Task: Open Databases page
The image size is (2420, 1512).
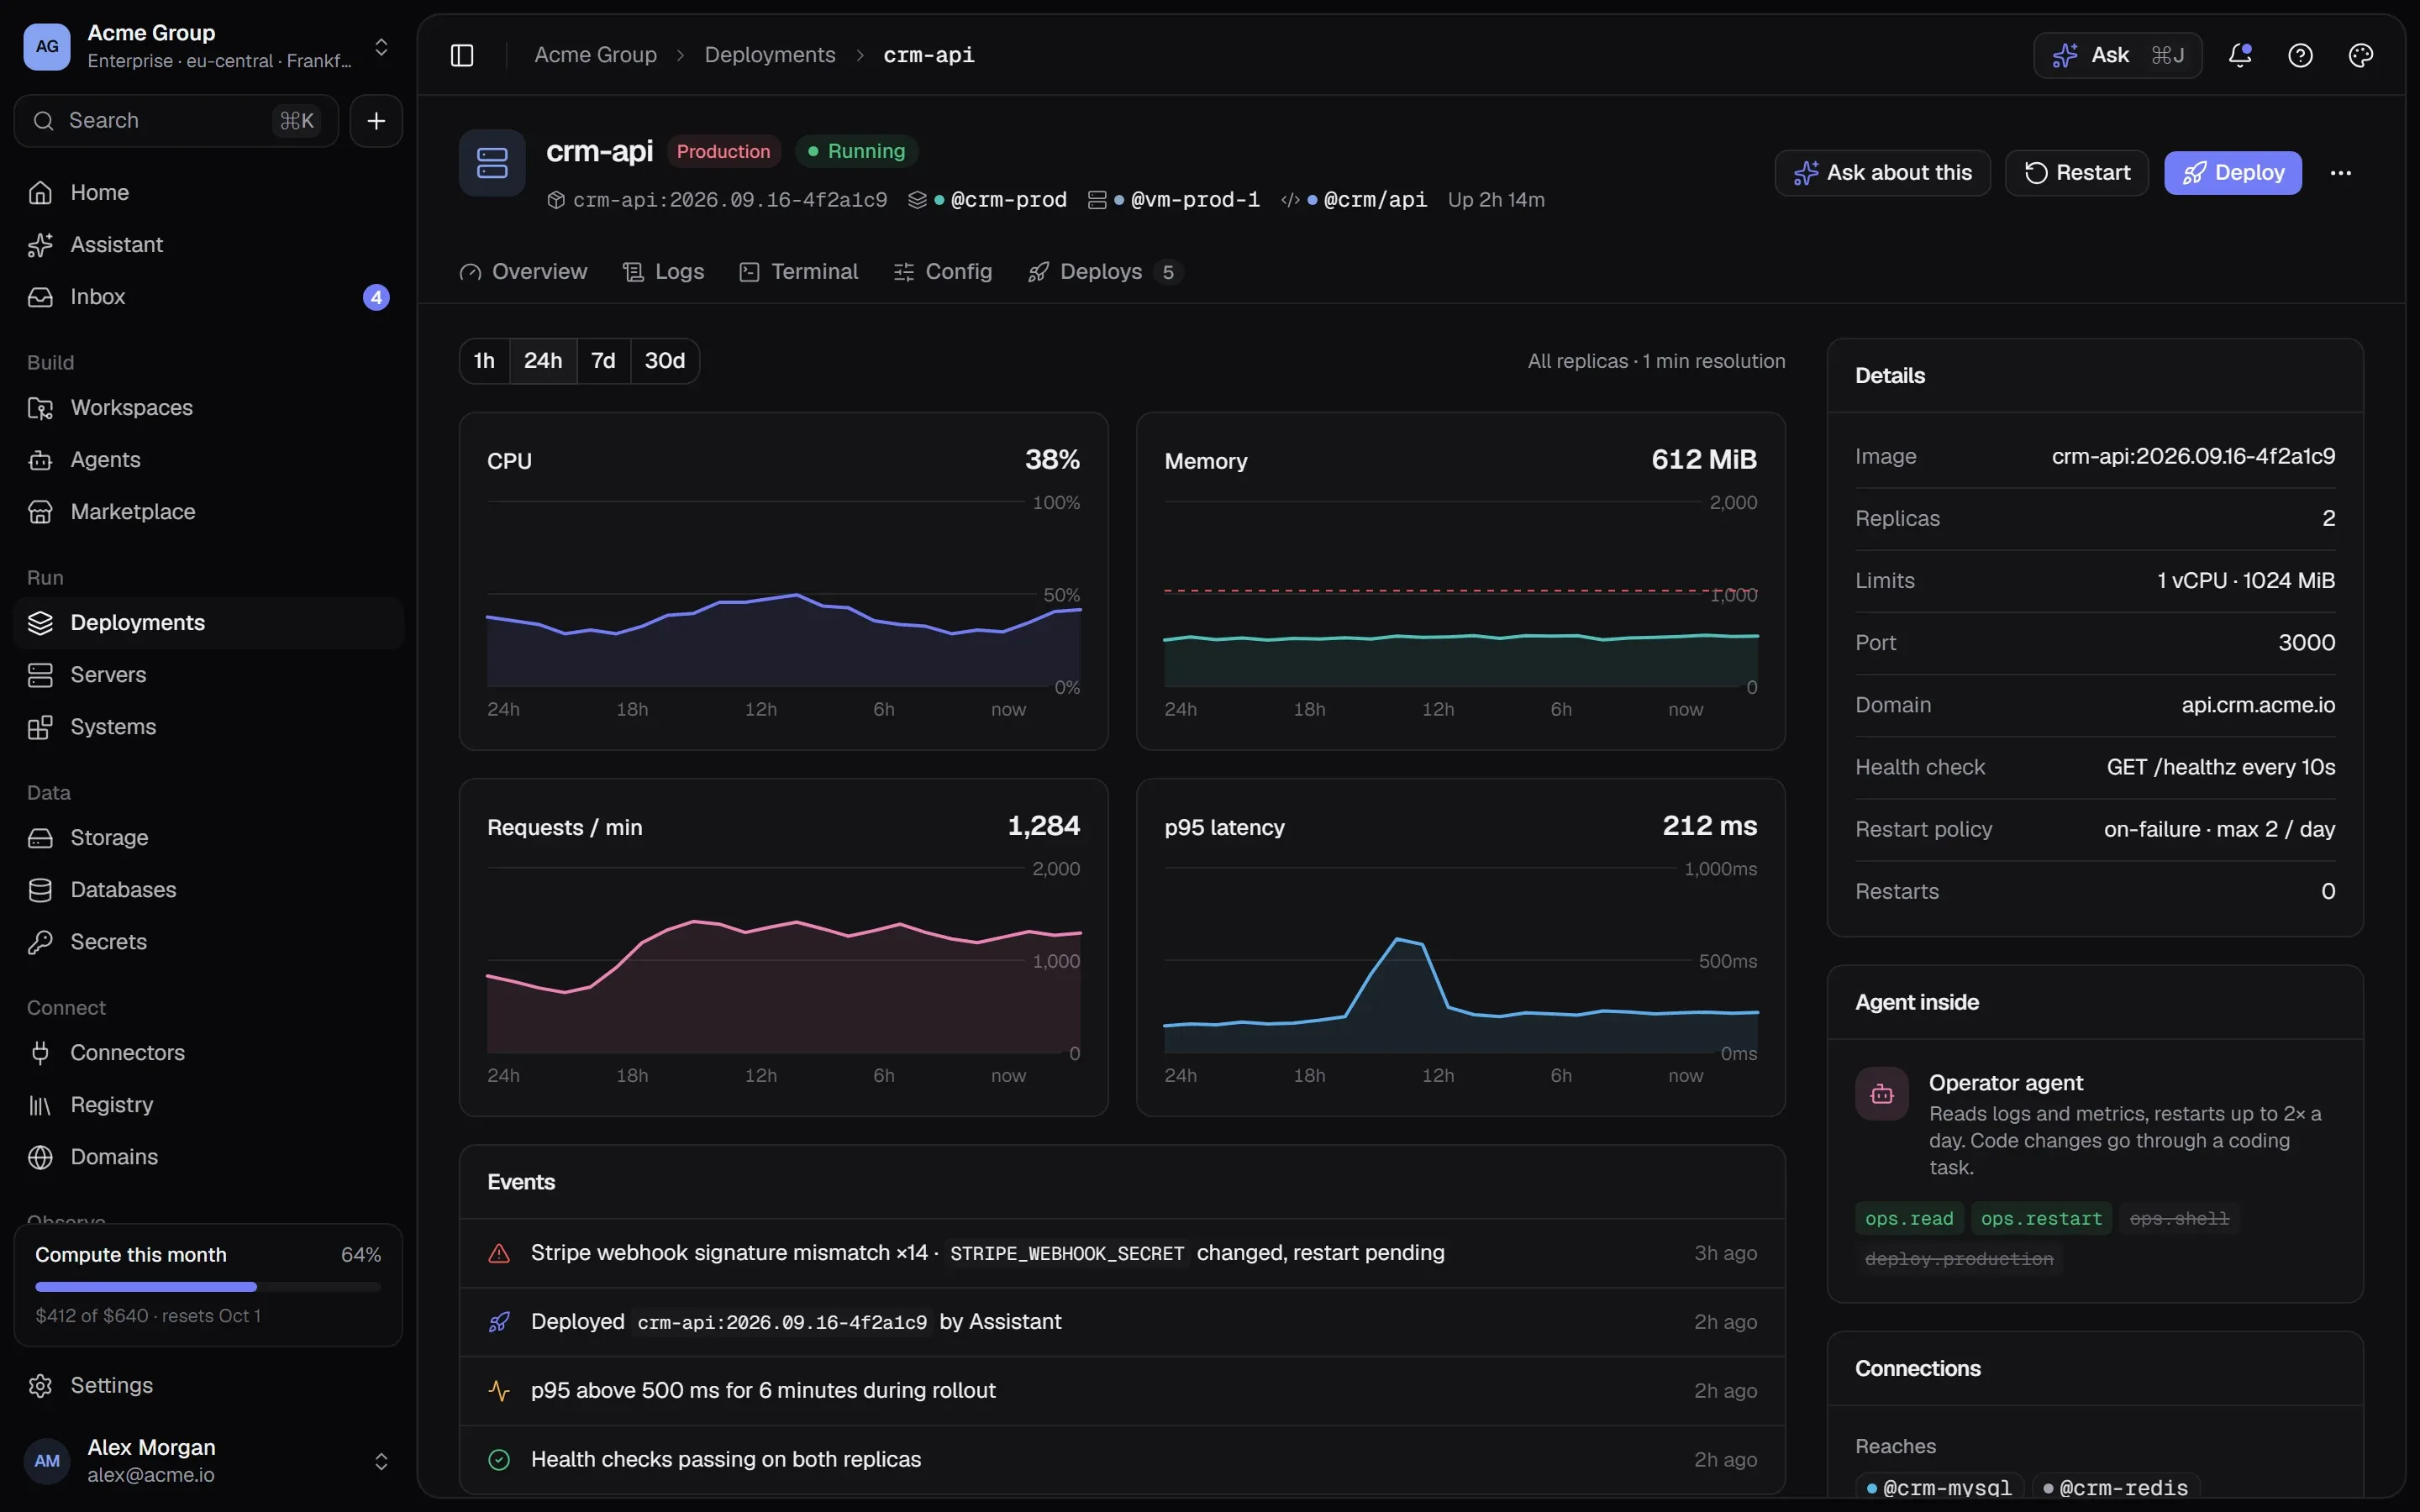Action: click(208, 890)
